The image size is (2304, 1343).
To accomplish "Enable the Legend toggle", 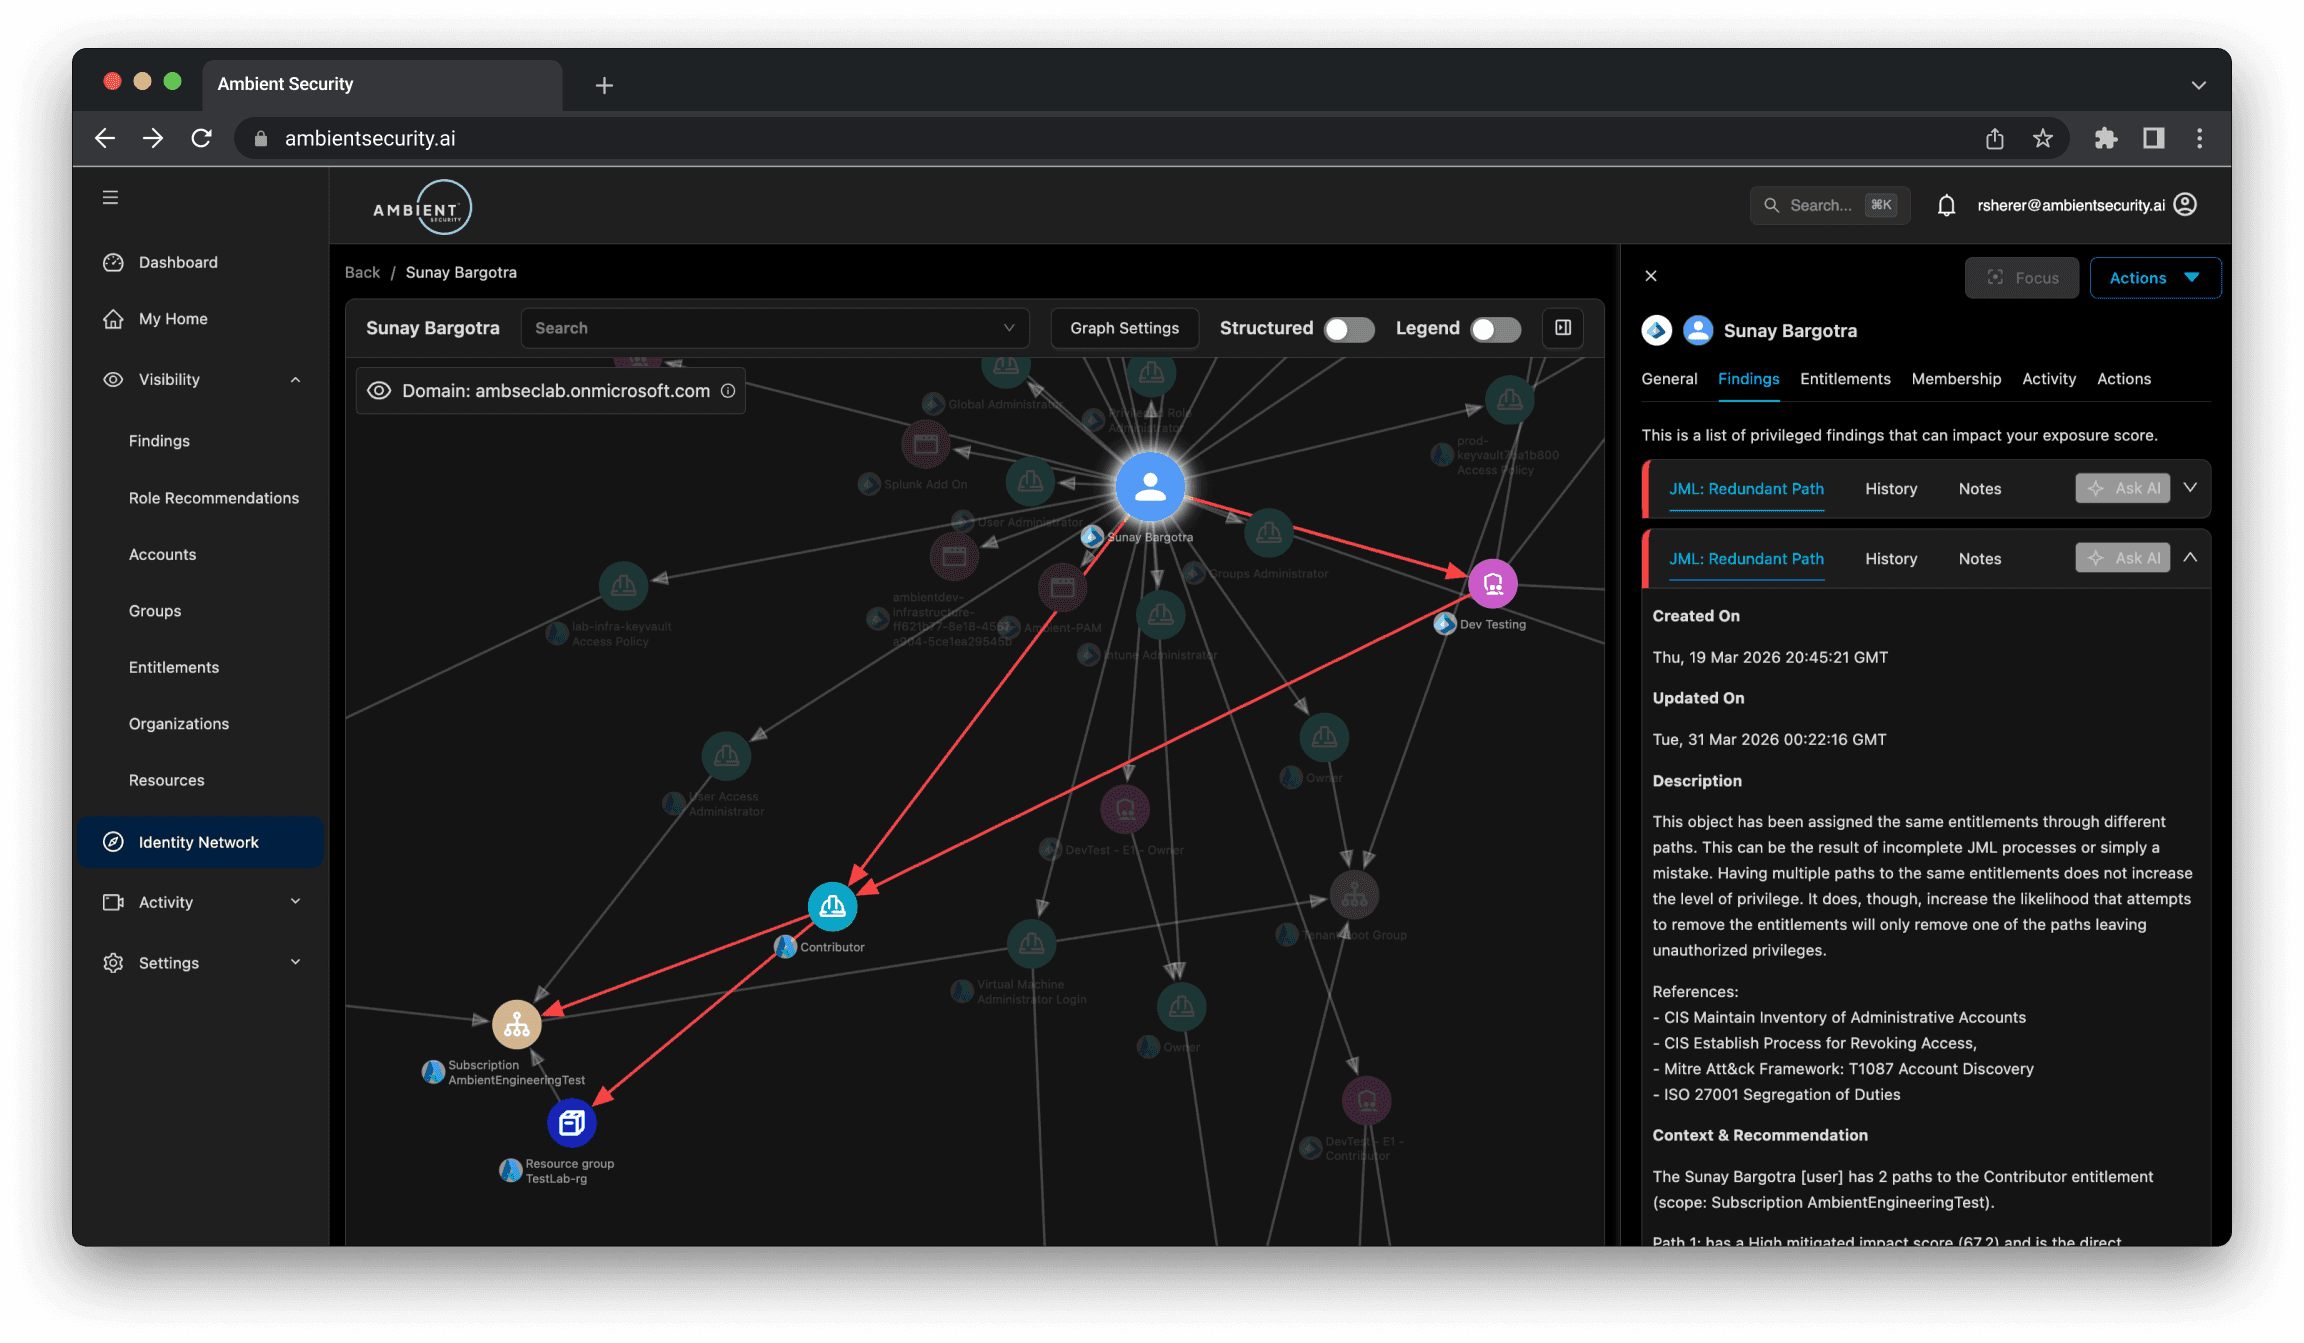I will [1494, 329].
